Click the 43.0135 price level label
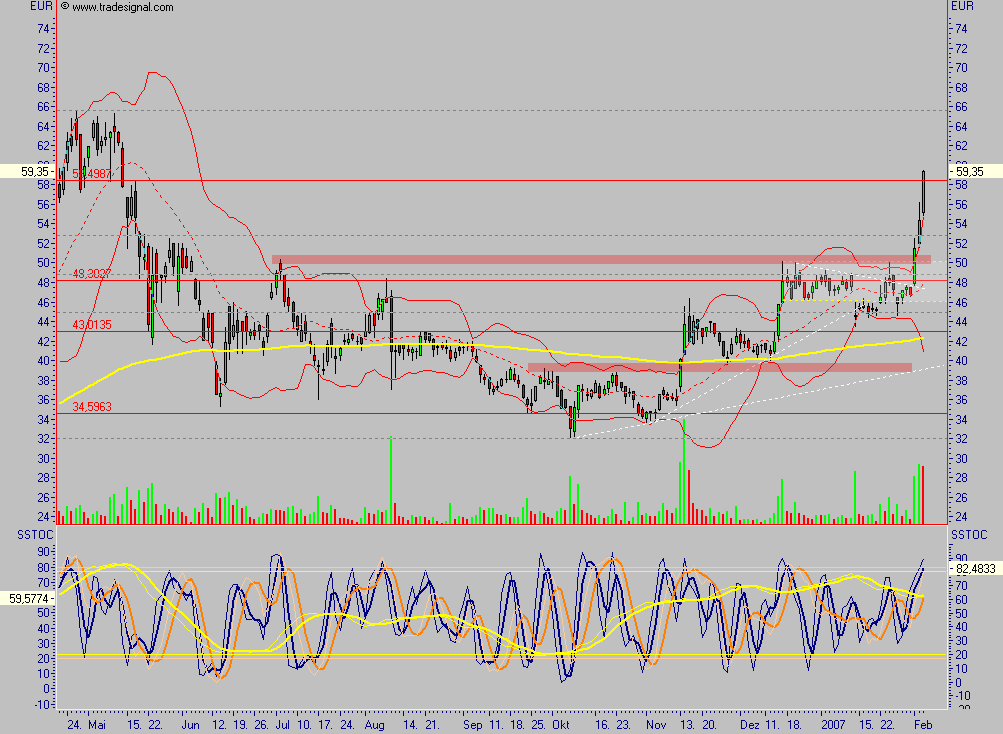This screenshot has width=1003, height=734. click(x=91, y=323)
